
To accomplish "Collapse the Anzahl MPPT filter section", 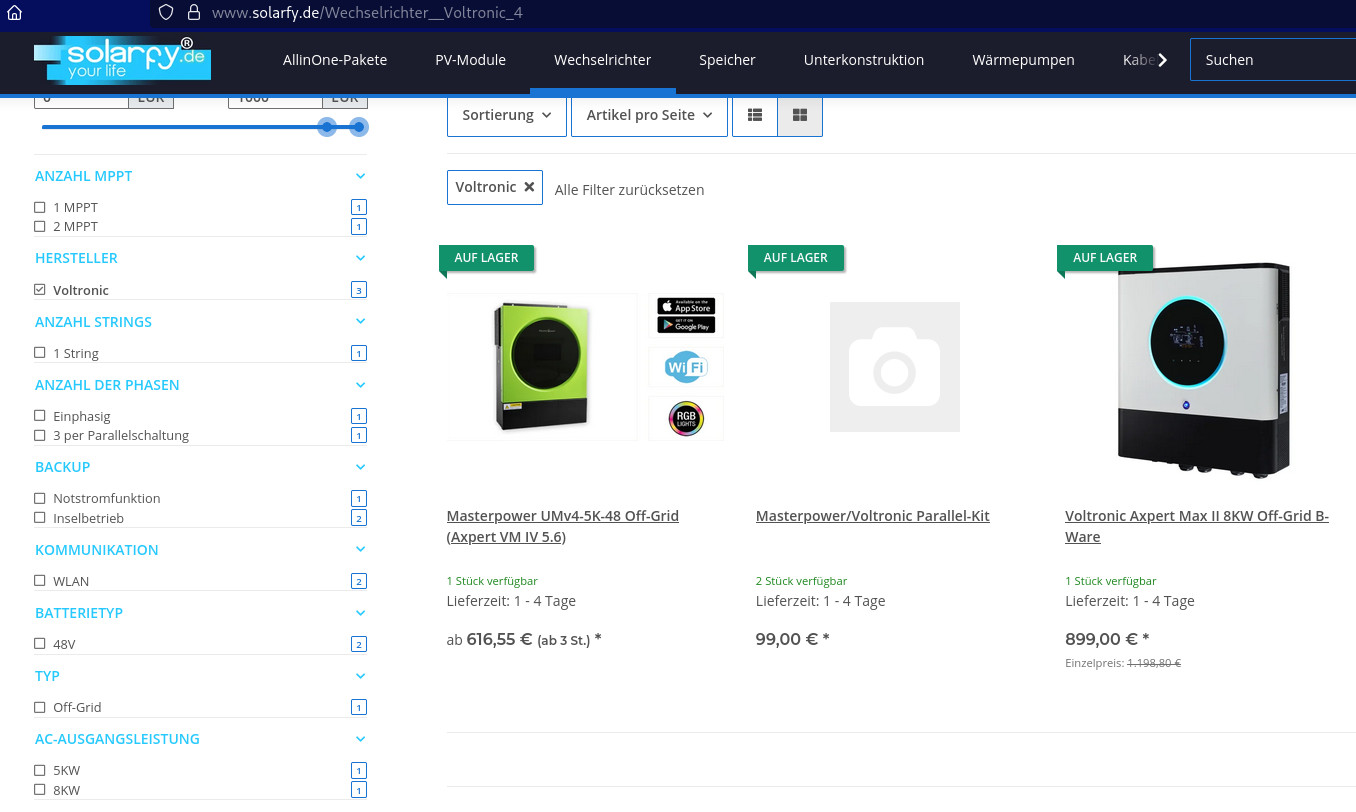I will tap(360, 176).
